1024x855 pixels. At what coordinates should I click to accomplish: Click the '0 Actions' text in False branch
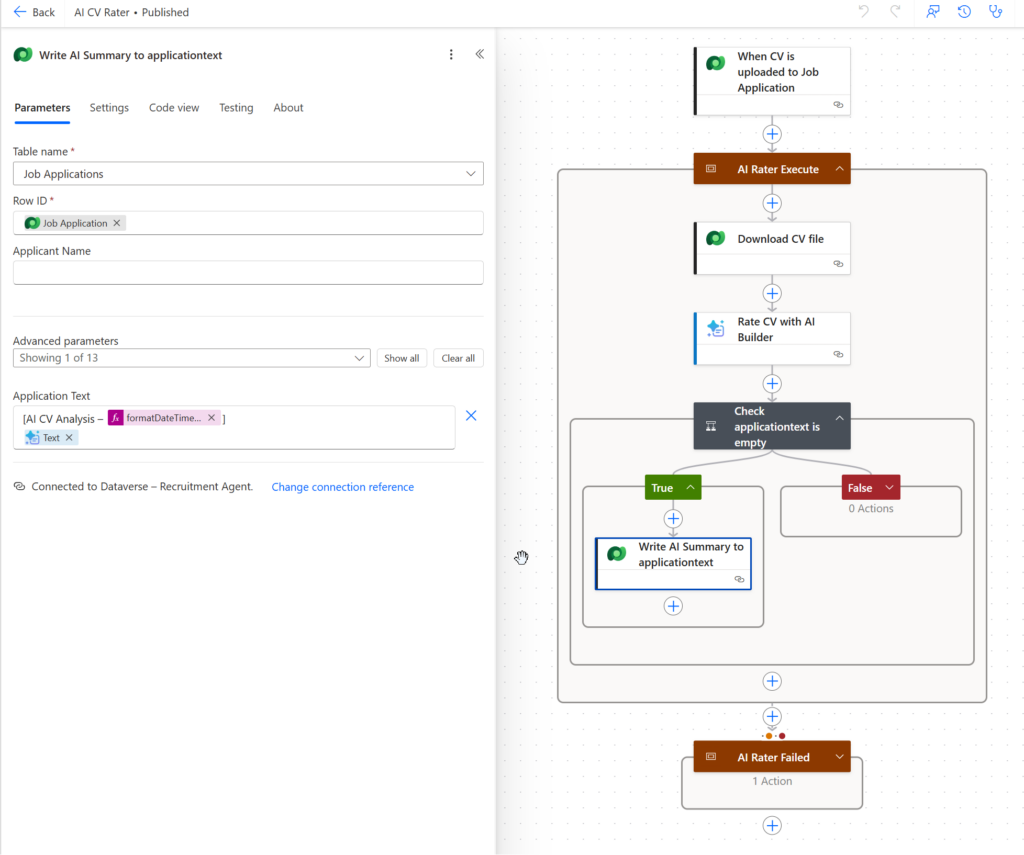871,508
